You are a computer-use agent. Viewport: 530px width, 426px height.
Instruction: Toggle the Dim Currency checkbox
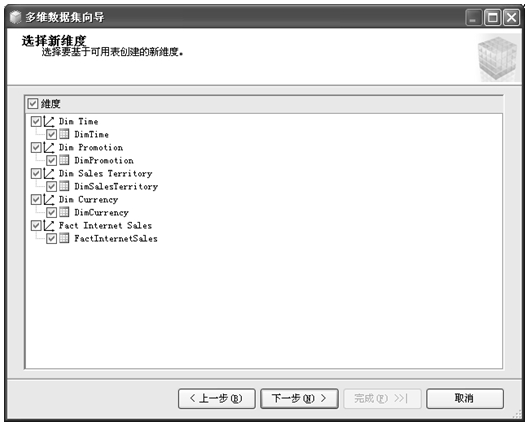pyautogui.click(x=36, y=199)
